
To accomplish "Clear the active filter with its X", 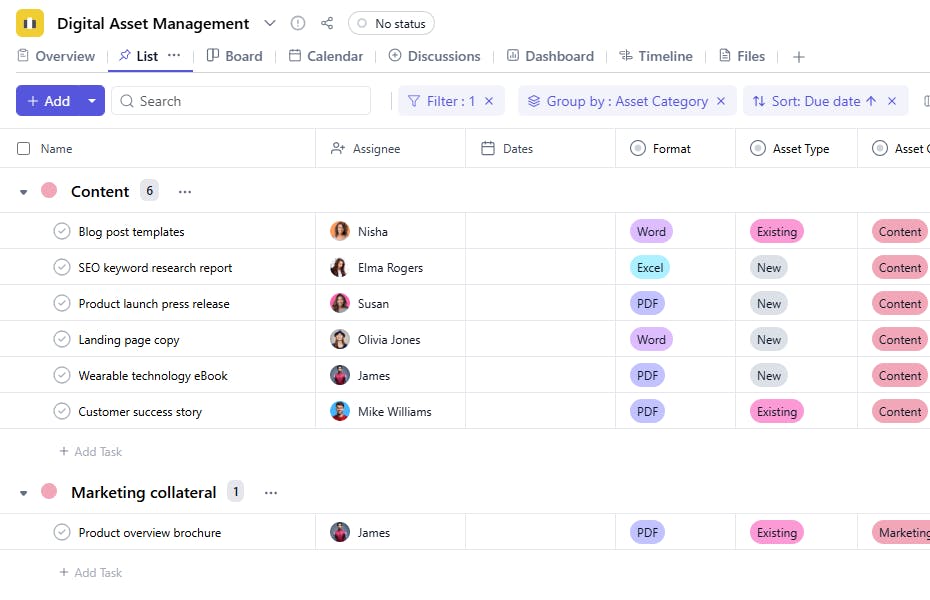I will 489,101.
